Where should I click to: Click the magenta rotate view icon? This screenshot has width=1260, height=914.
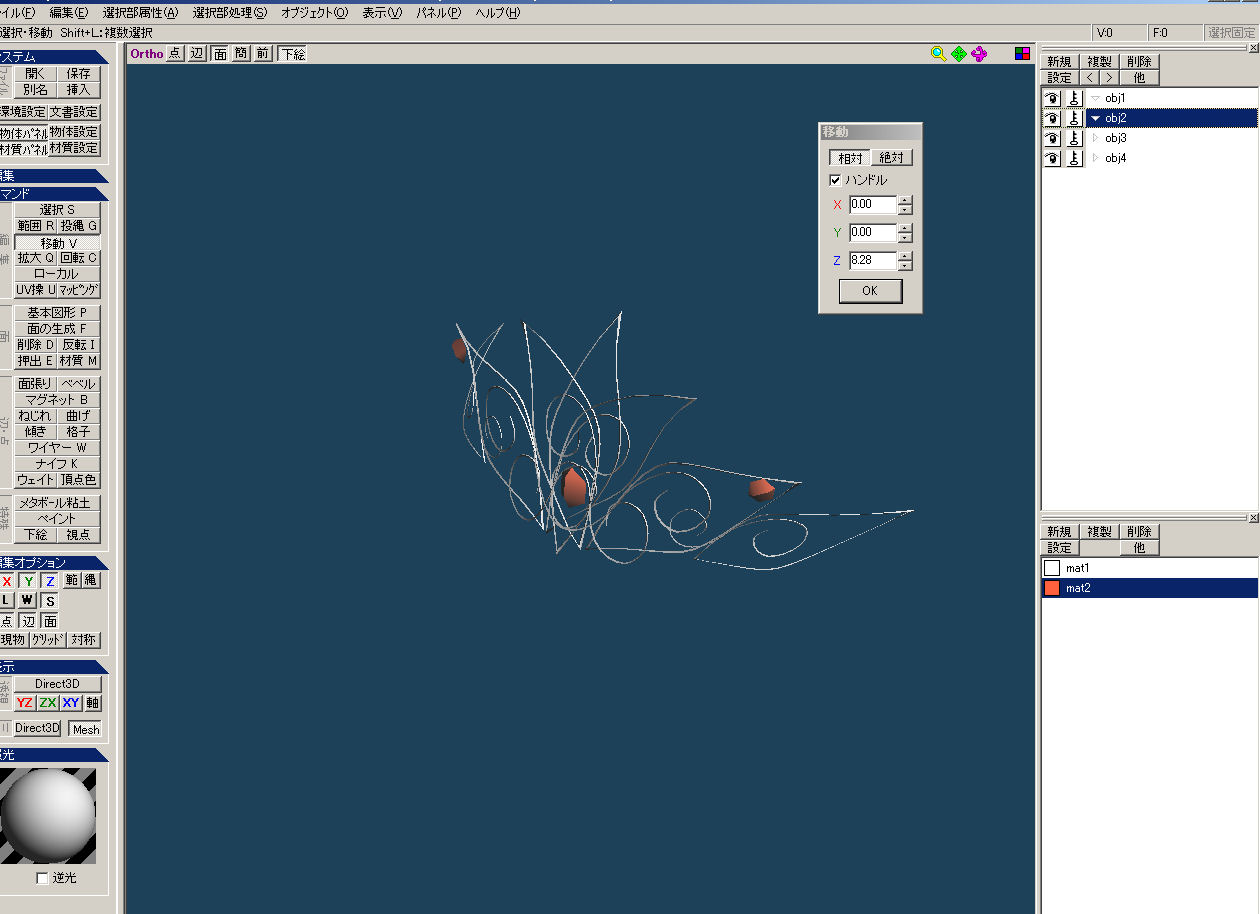pos(978,54)
